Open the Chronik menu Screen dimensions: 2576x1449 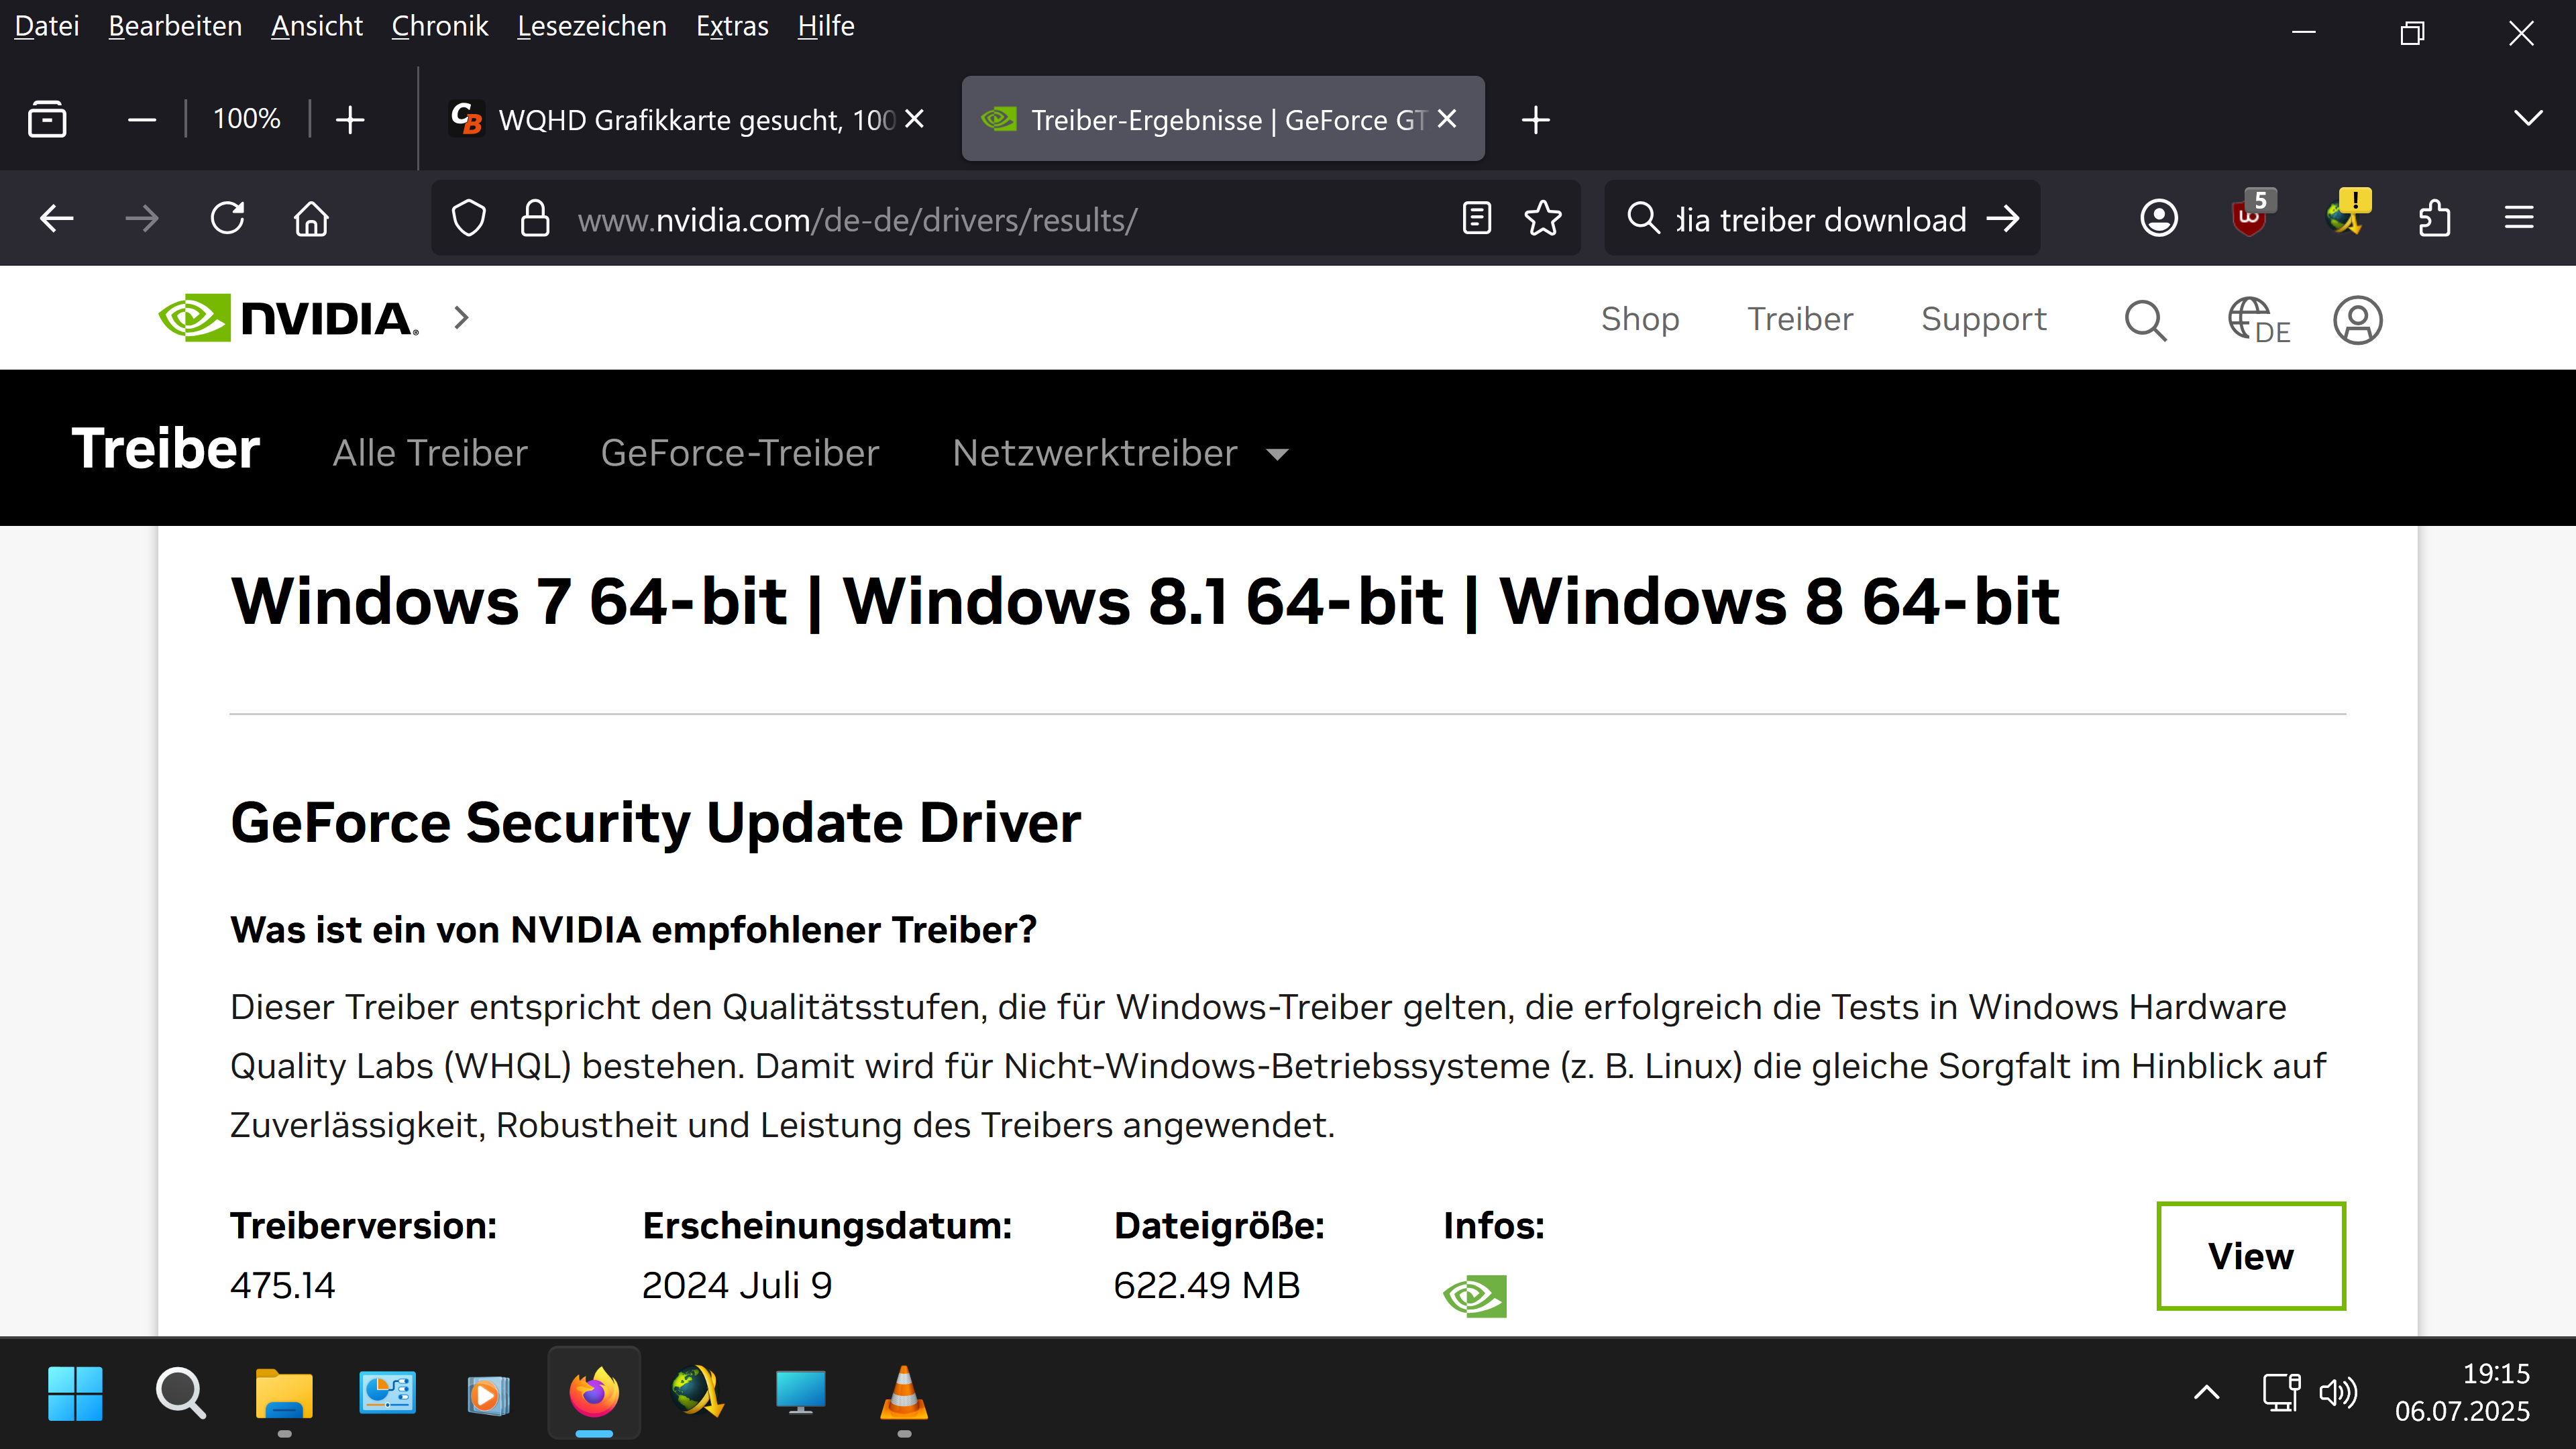tap(439, 26)
